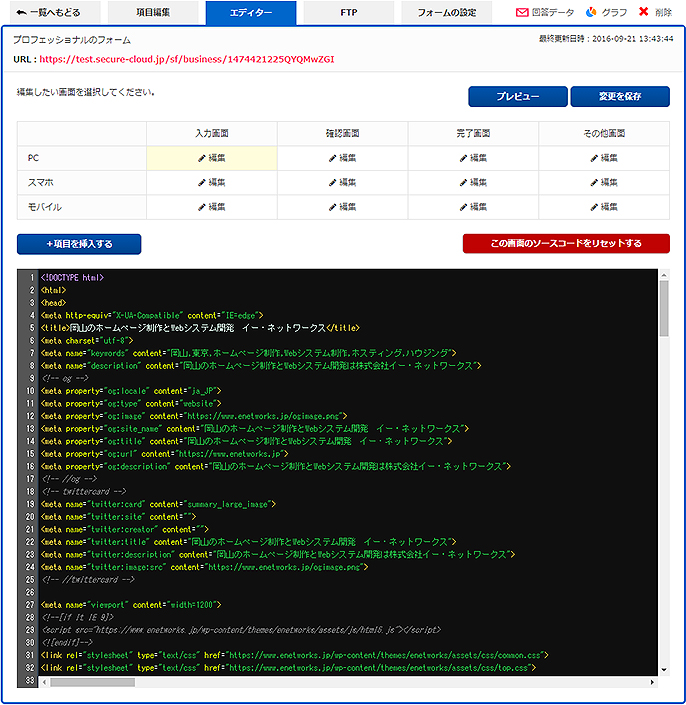Click the twitter:card meta line
686x705 pixels.
tap(158, 504)
